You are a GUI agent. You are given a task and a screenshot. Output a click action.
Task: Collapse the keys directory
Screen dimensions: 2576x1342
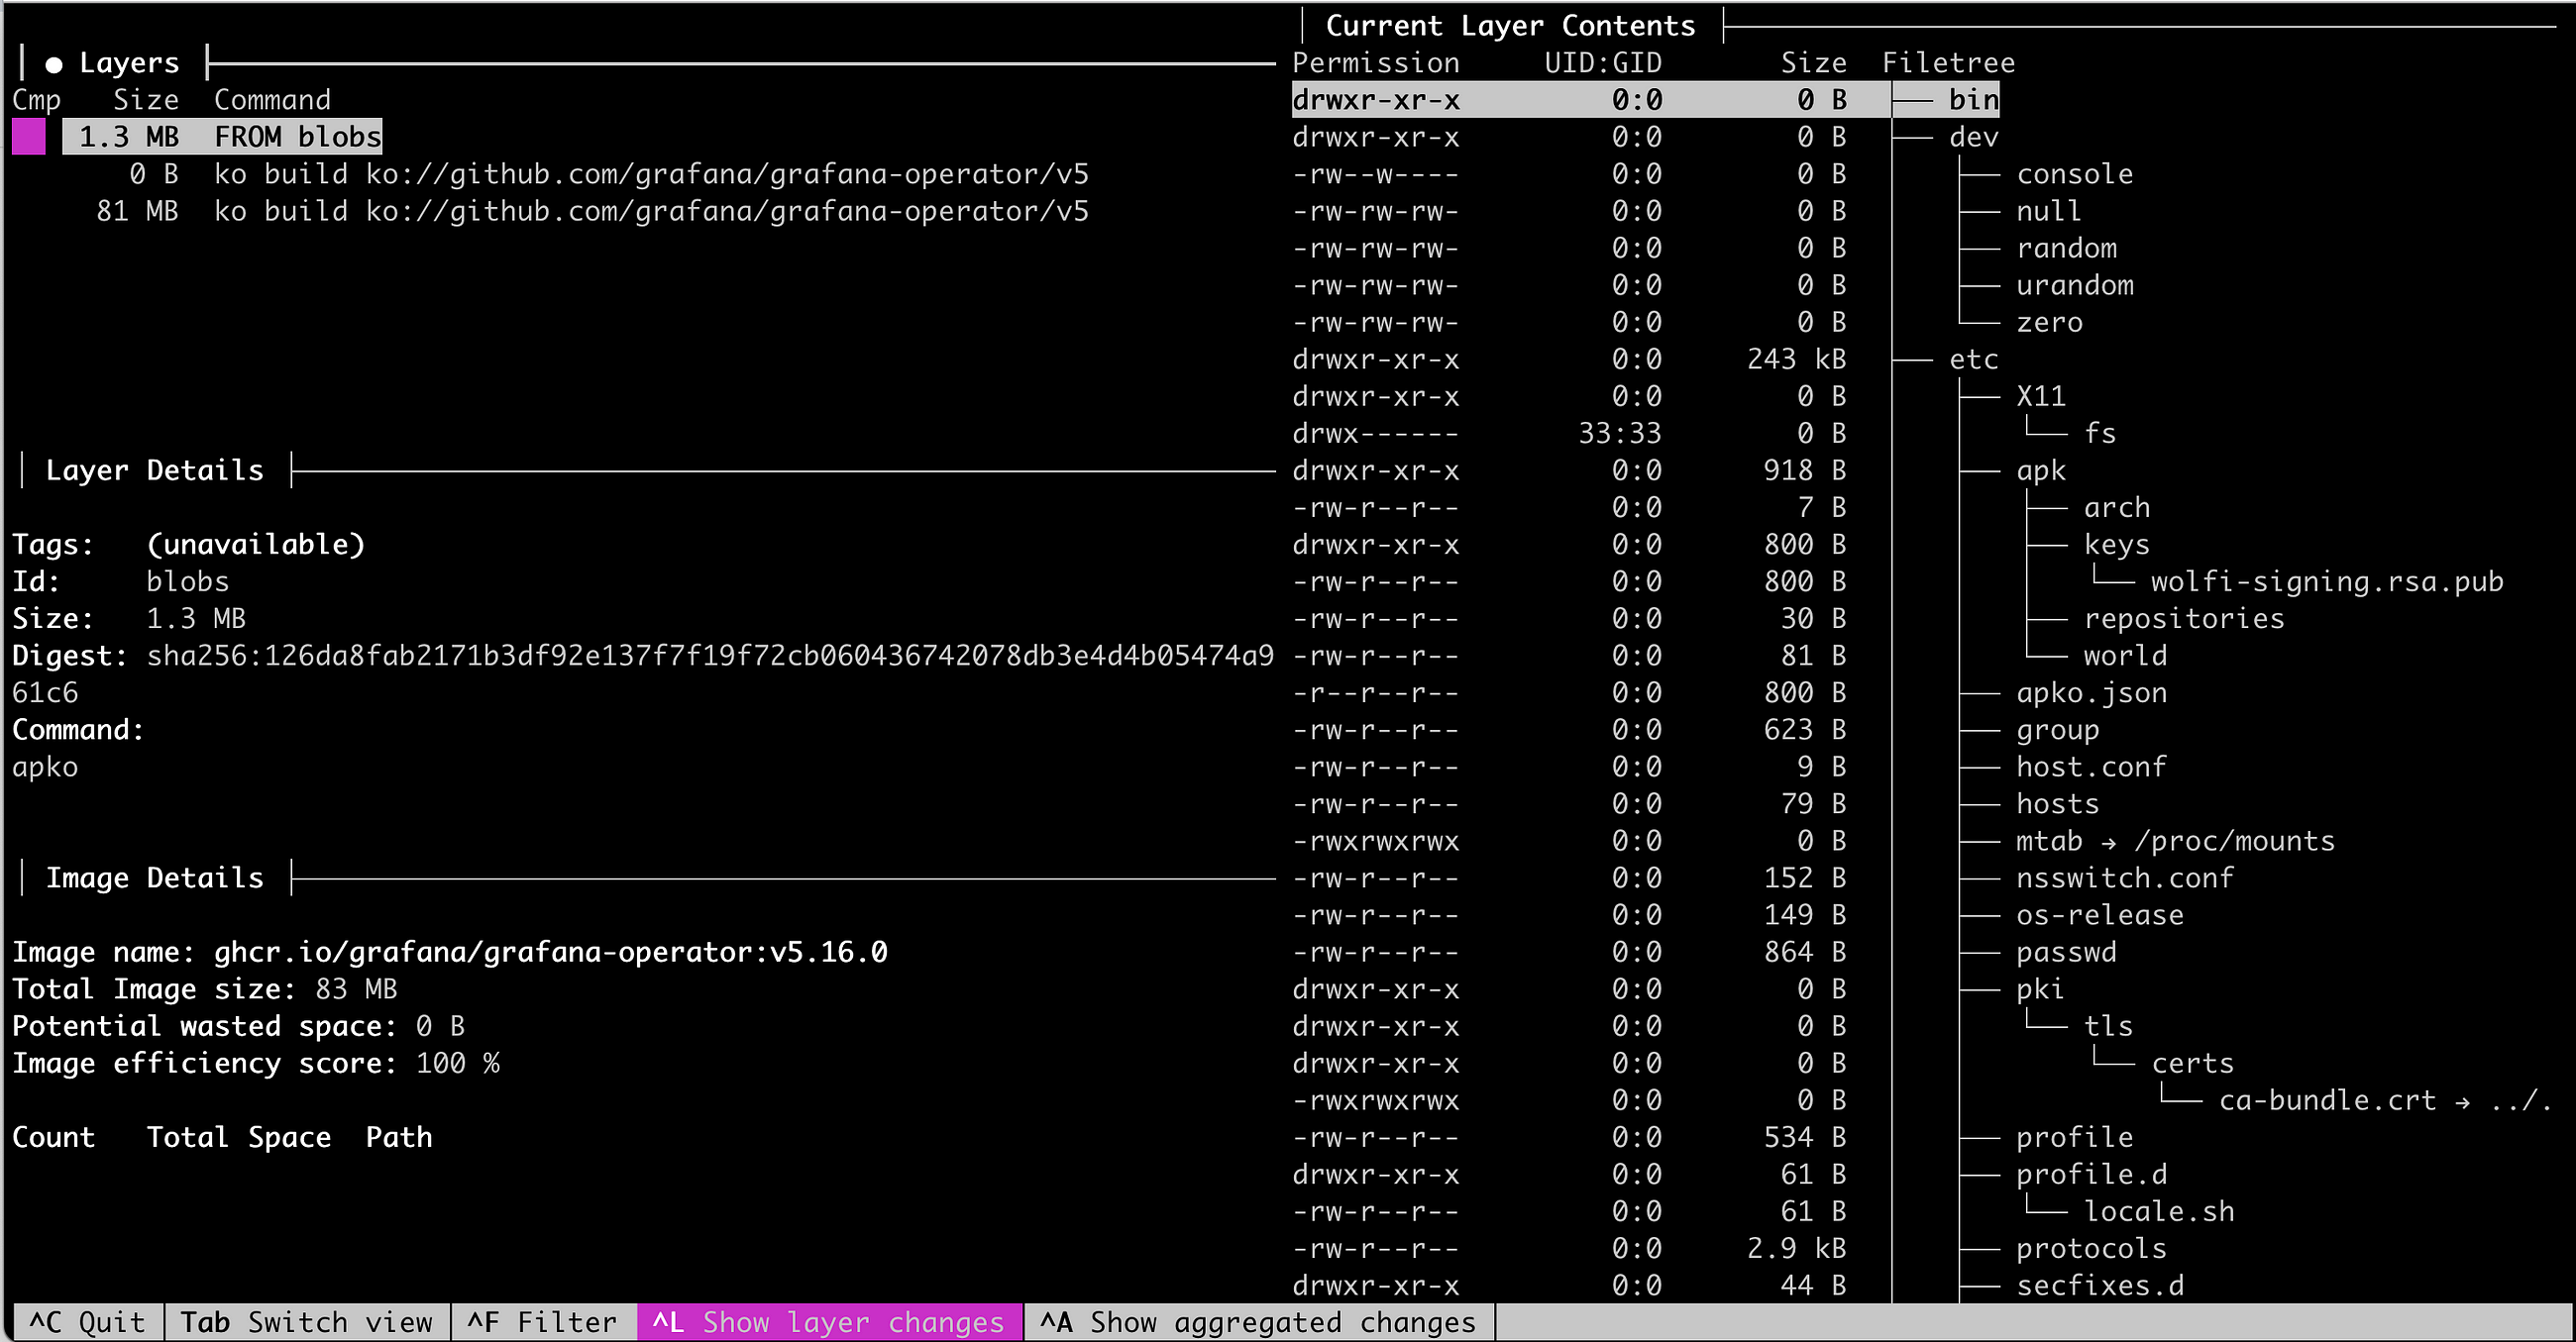tap(2117, 544)
